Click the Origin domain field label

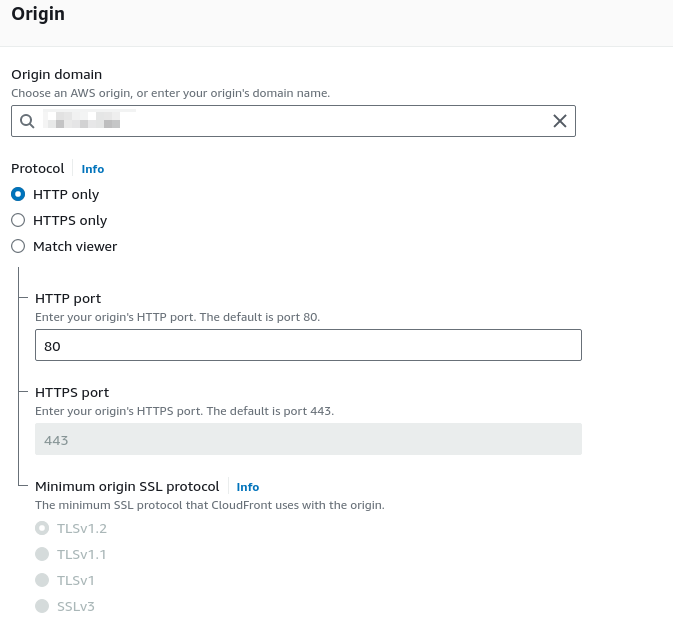click(56, 74)
